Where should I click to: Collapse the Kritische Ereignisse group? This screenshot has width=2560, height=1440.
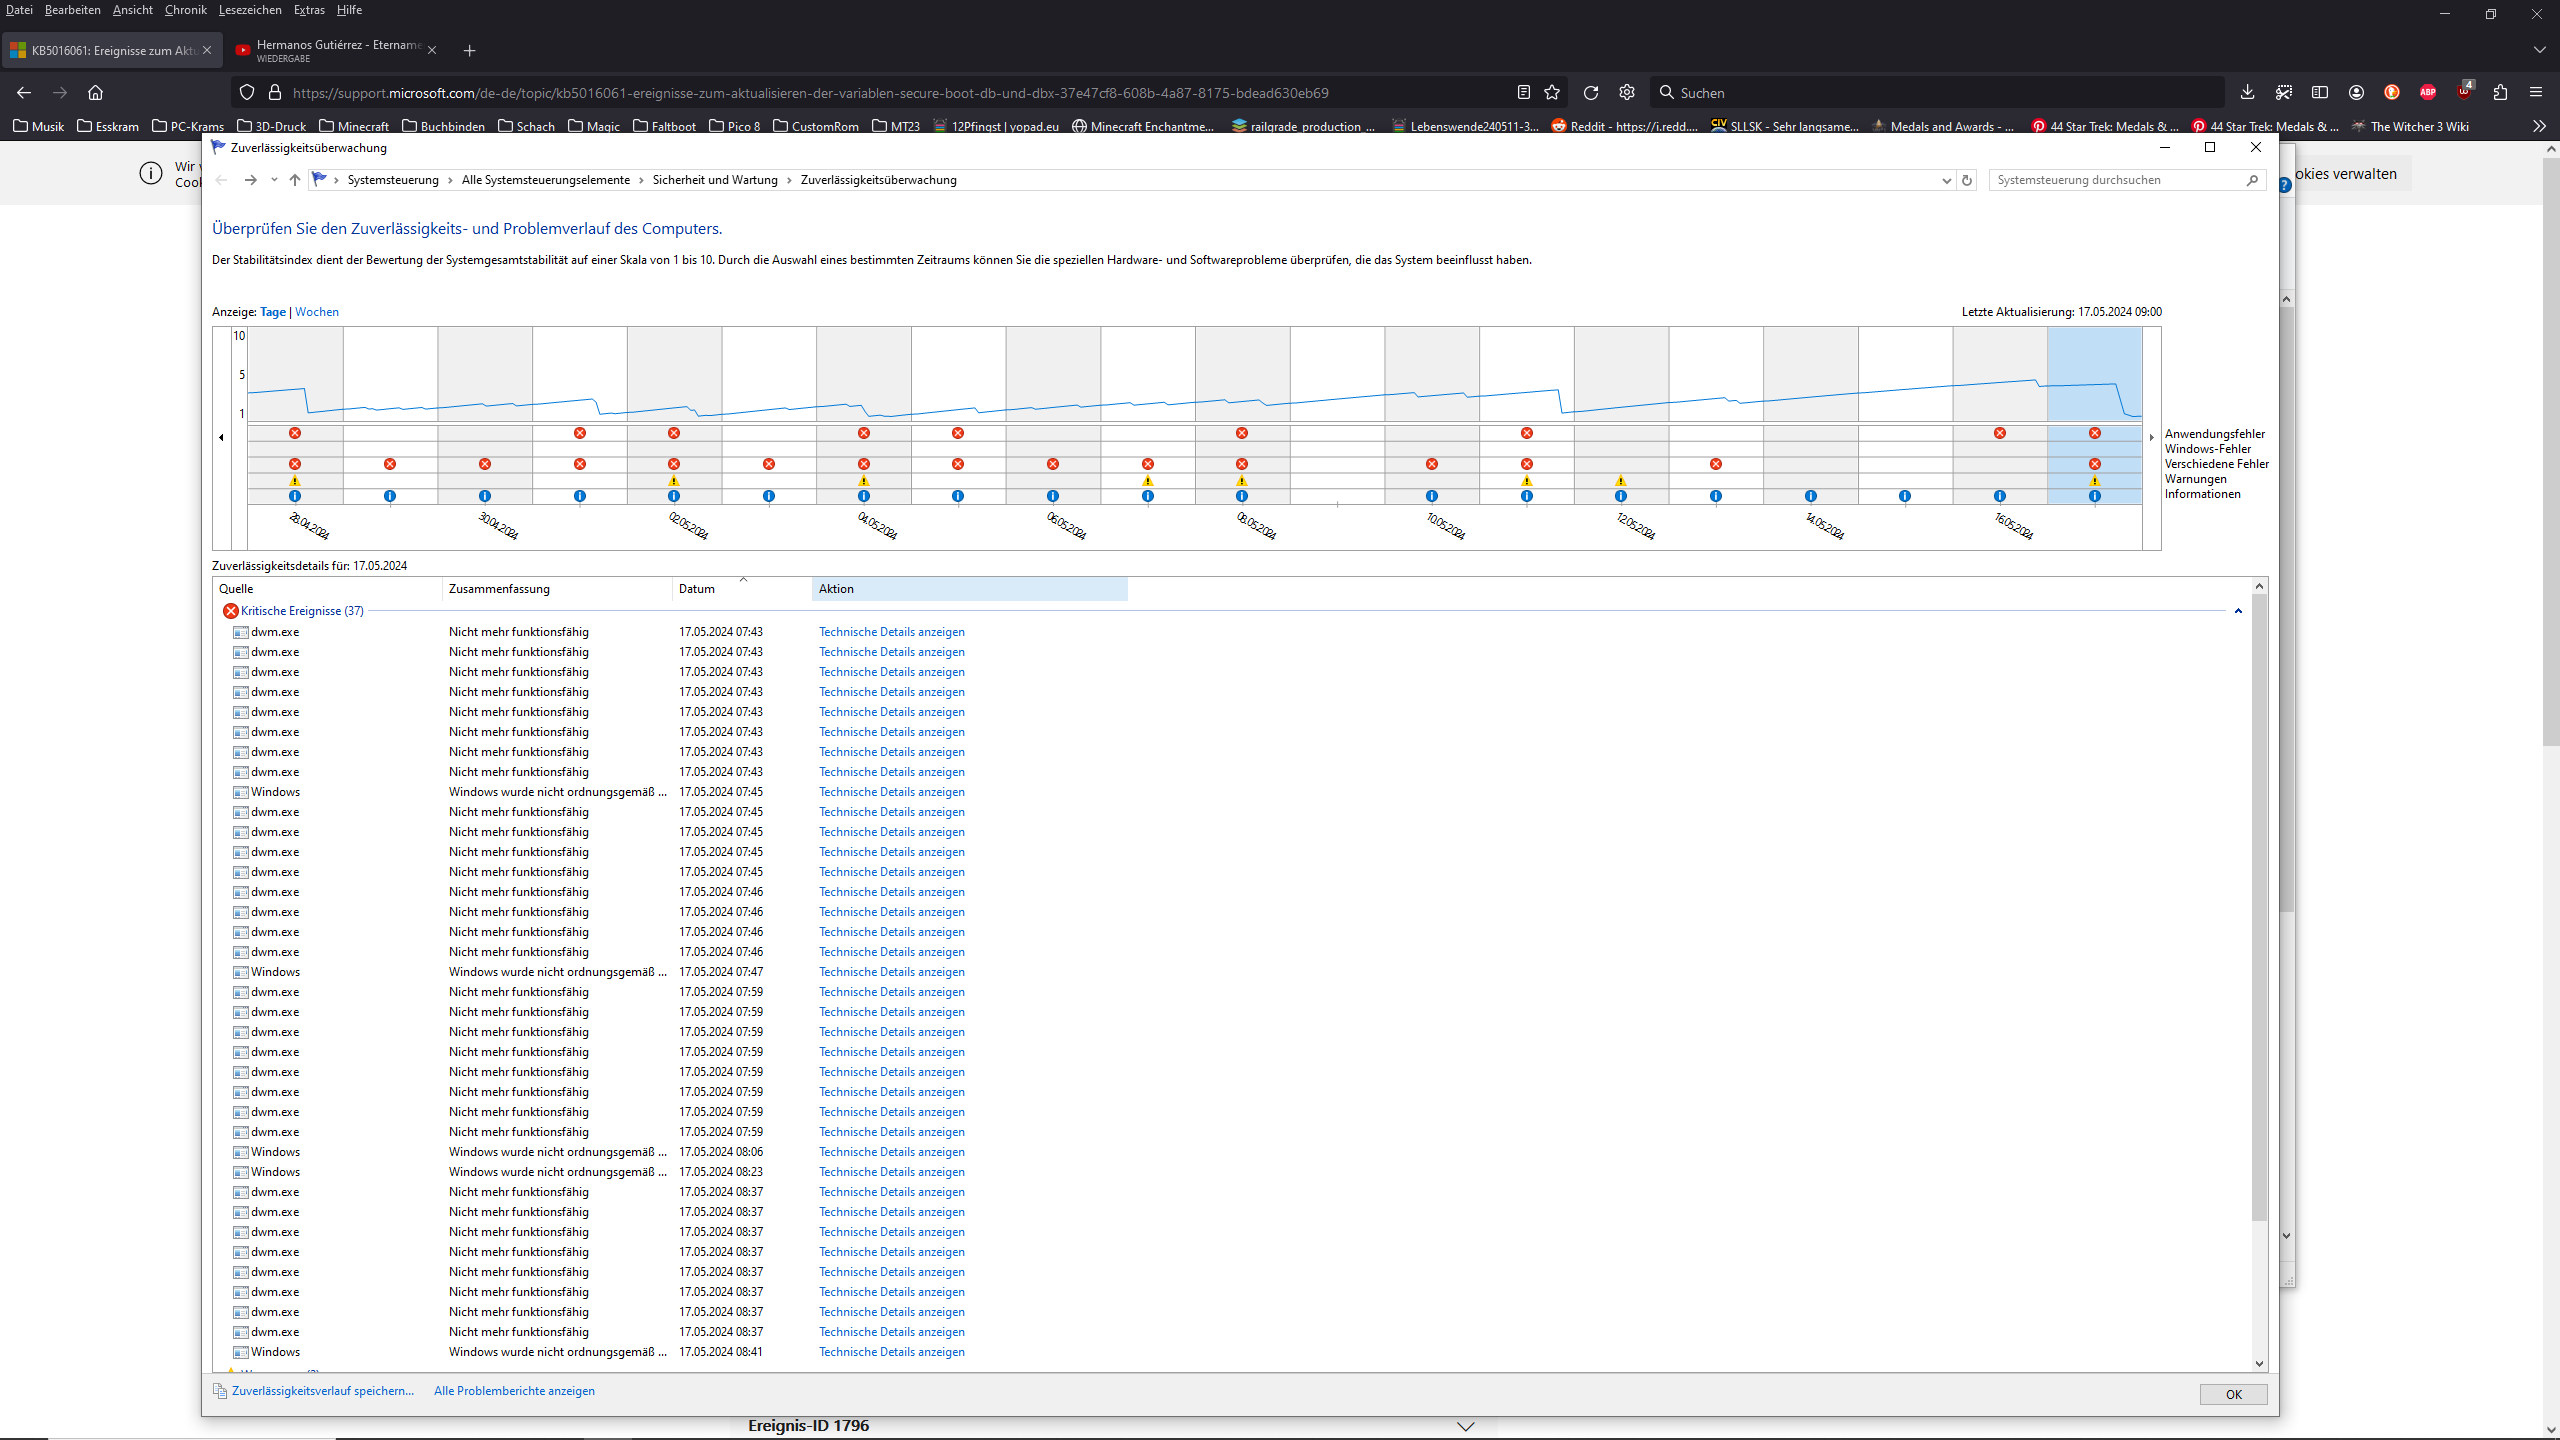[2238, 611]
